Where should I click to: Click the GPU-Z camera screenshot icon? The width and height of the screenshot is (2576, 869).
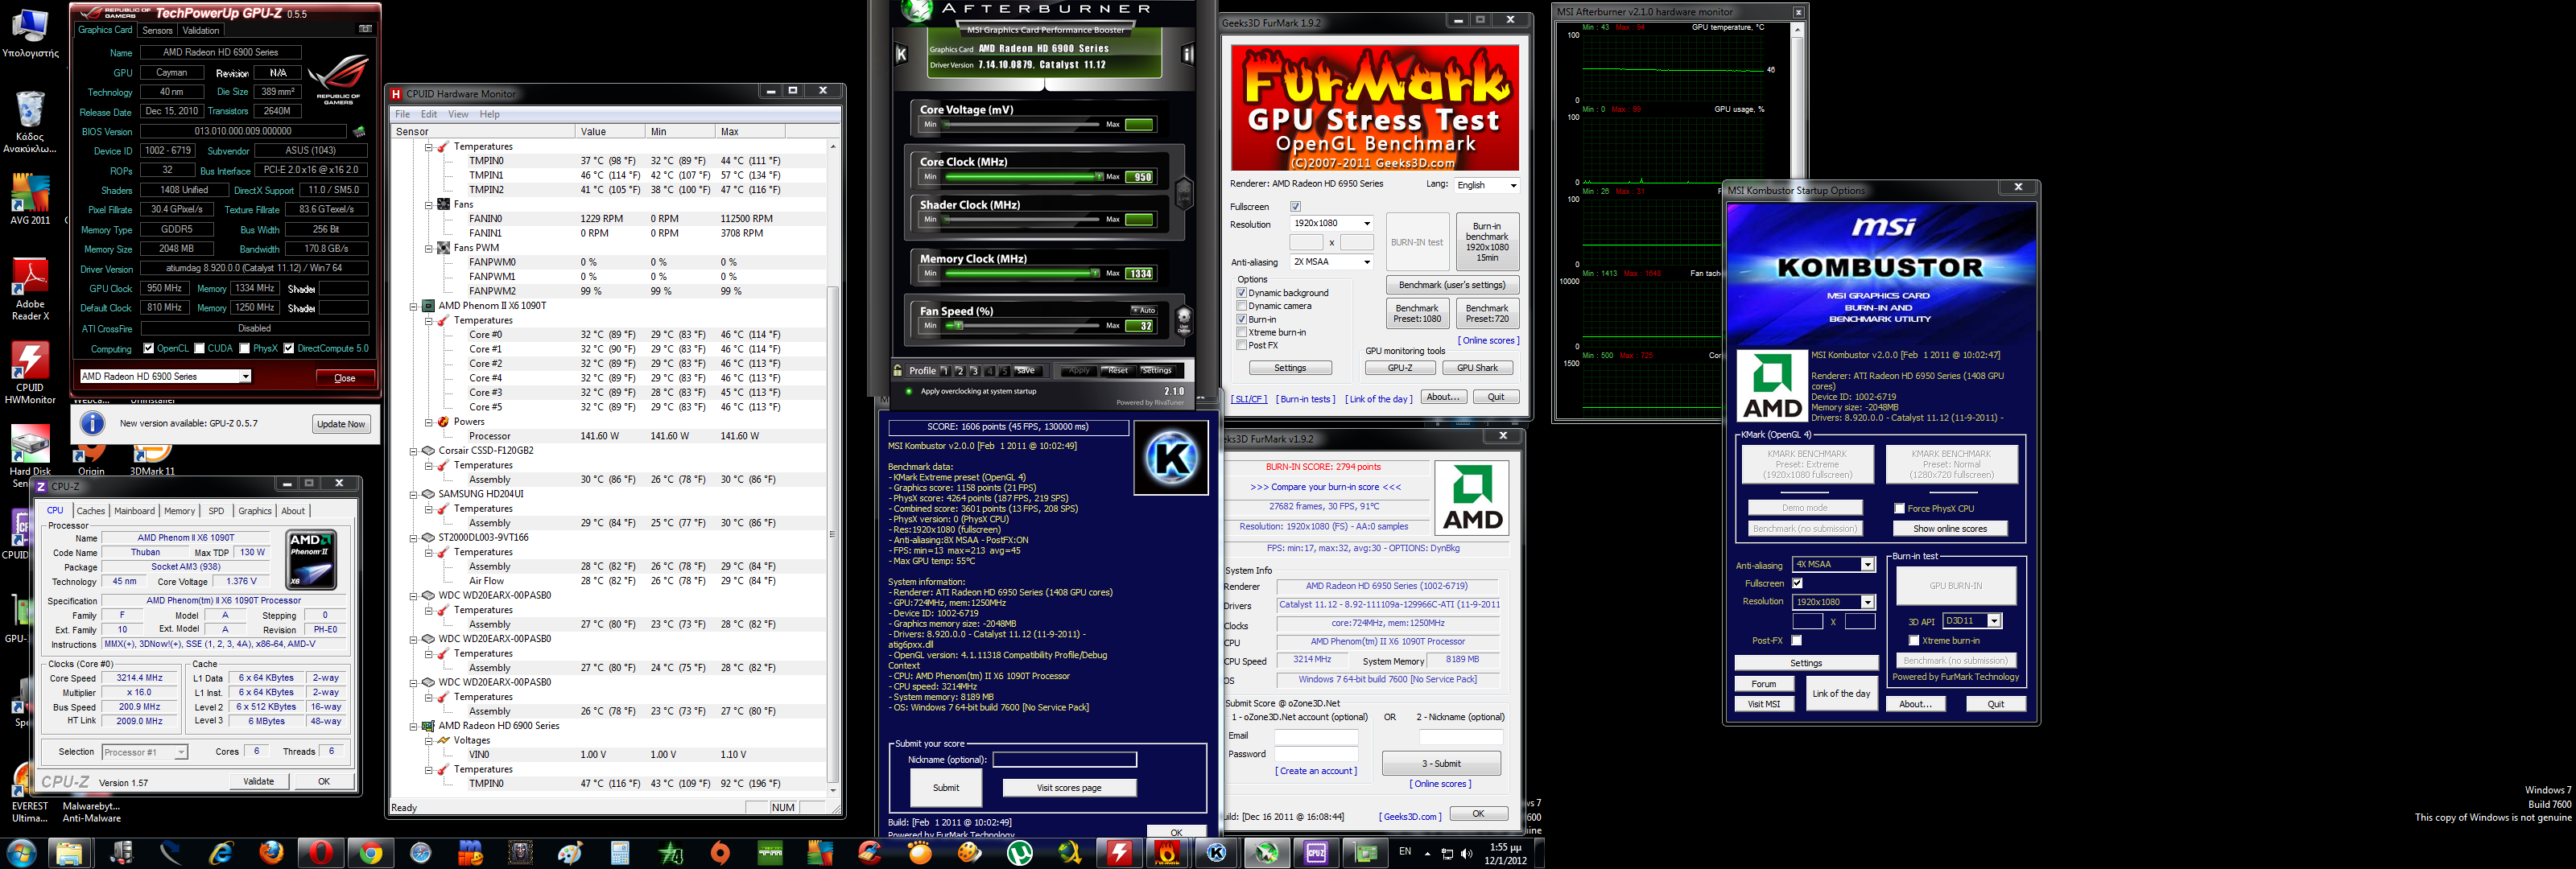coord(365,29)
